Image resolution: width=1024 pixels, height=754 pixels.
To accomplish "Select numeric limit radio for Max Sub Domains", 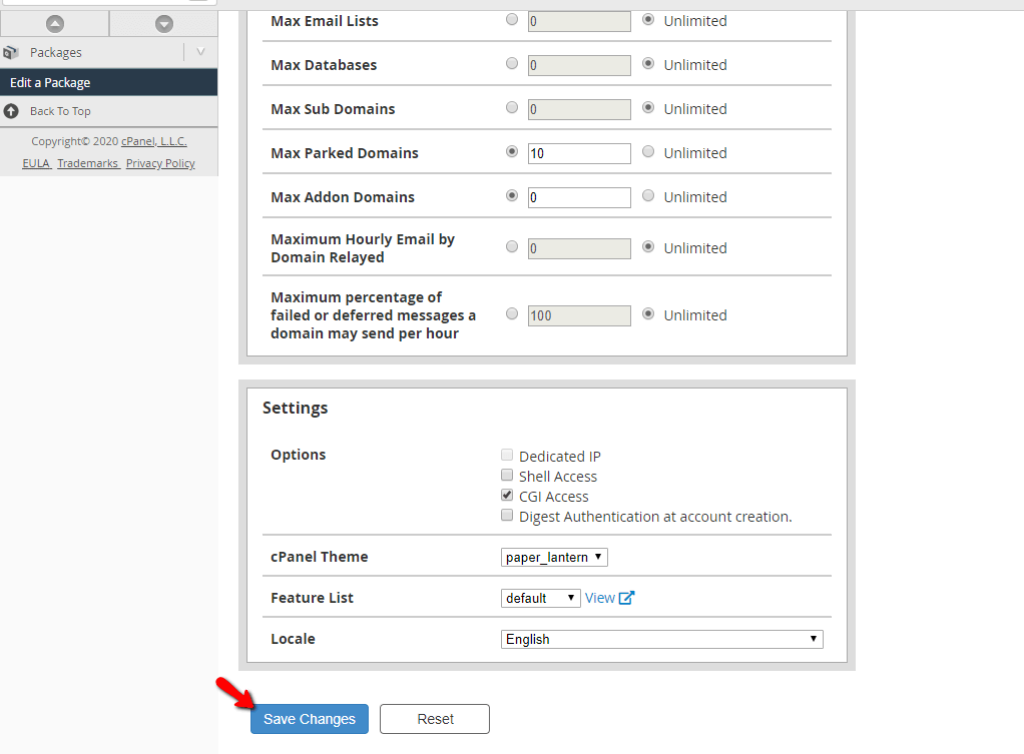I will [x=512, y=107].
